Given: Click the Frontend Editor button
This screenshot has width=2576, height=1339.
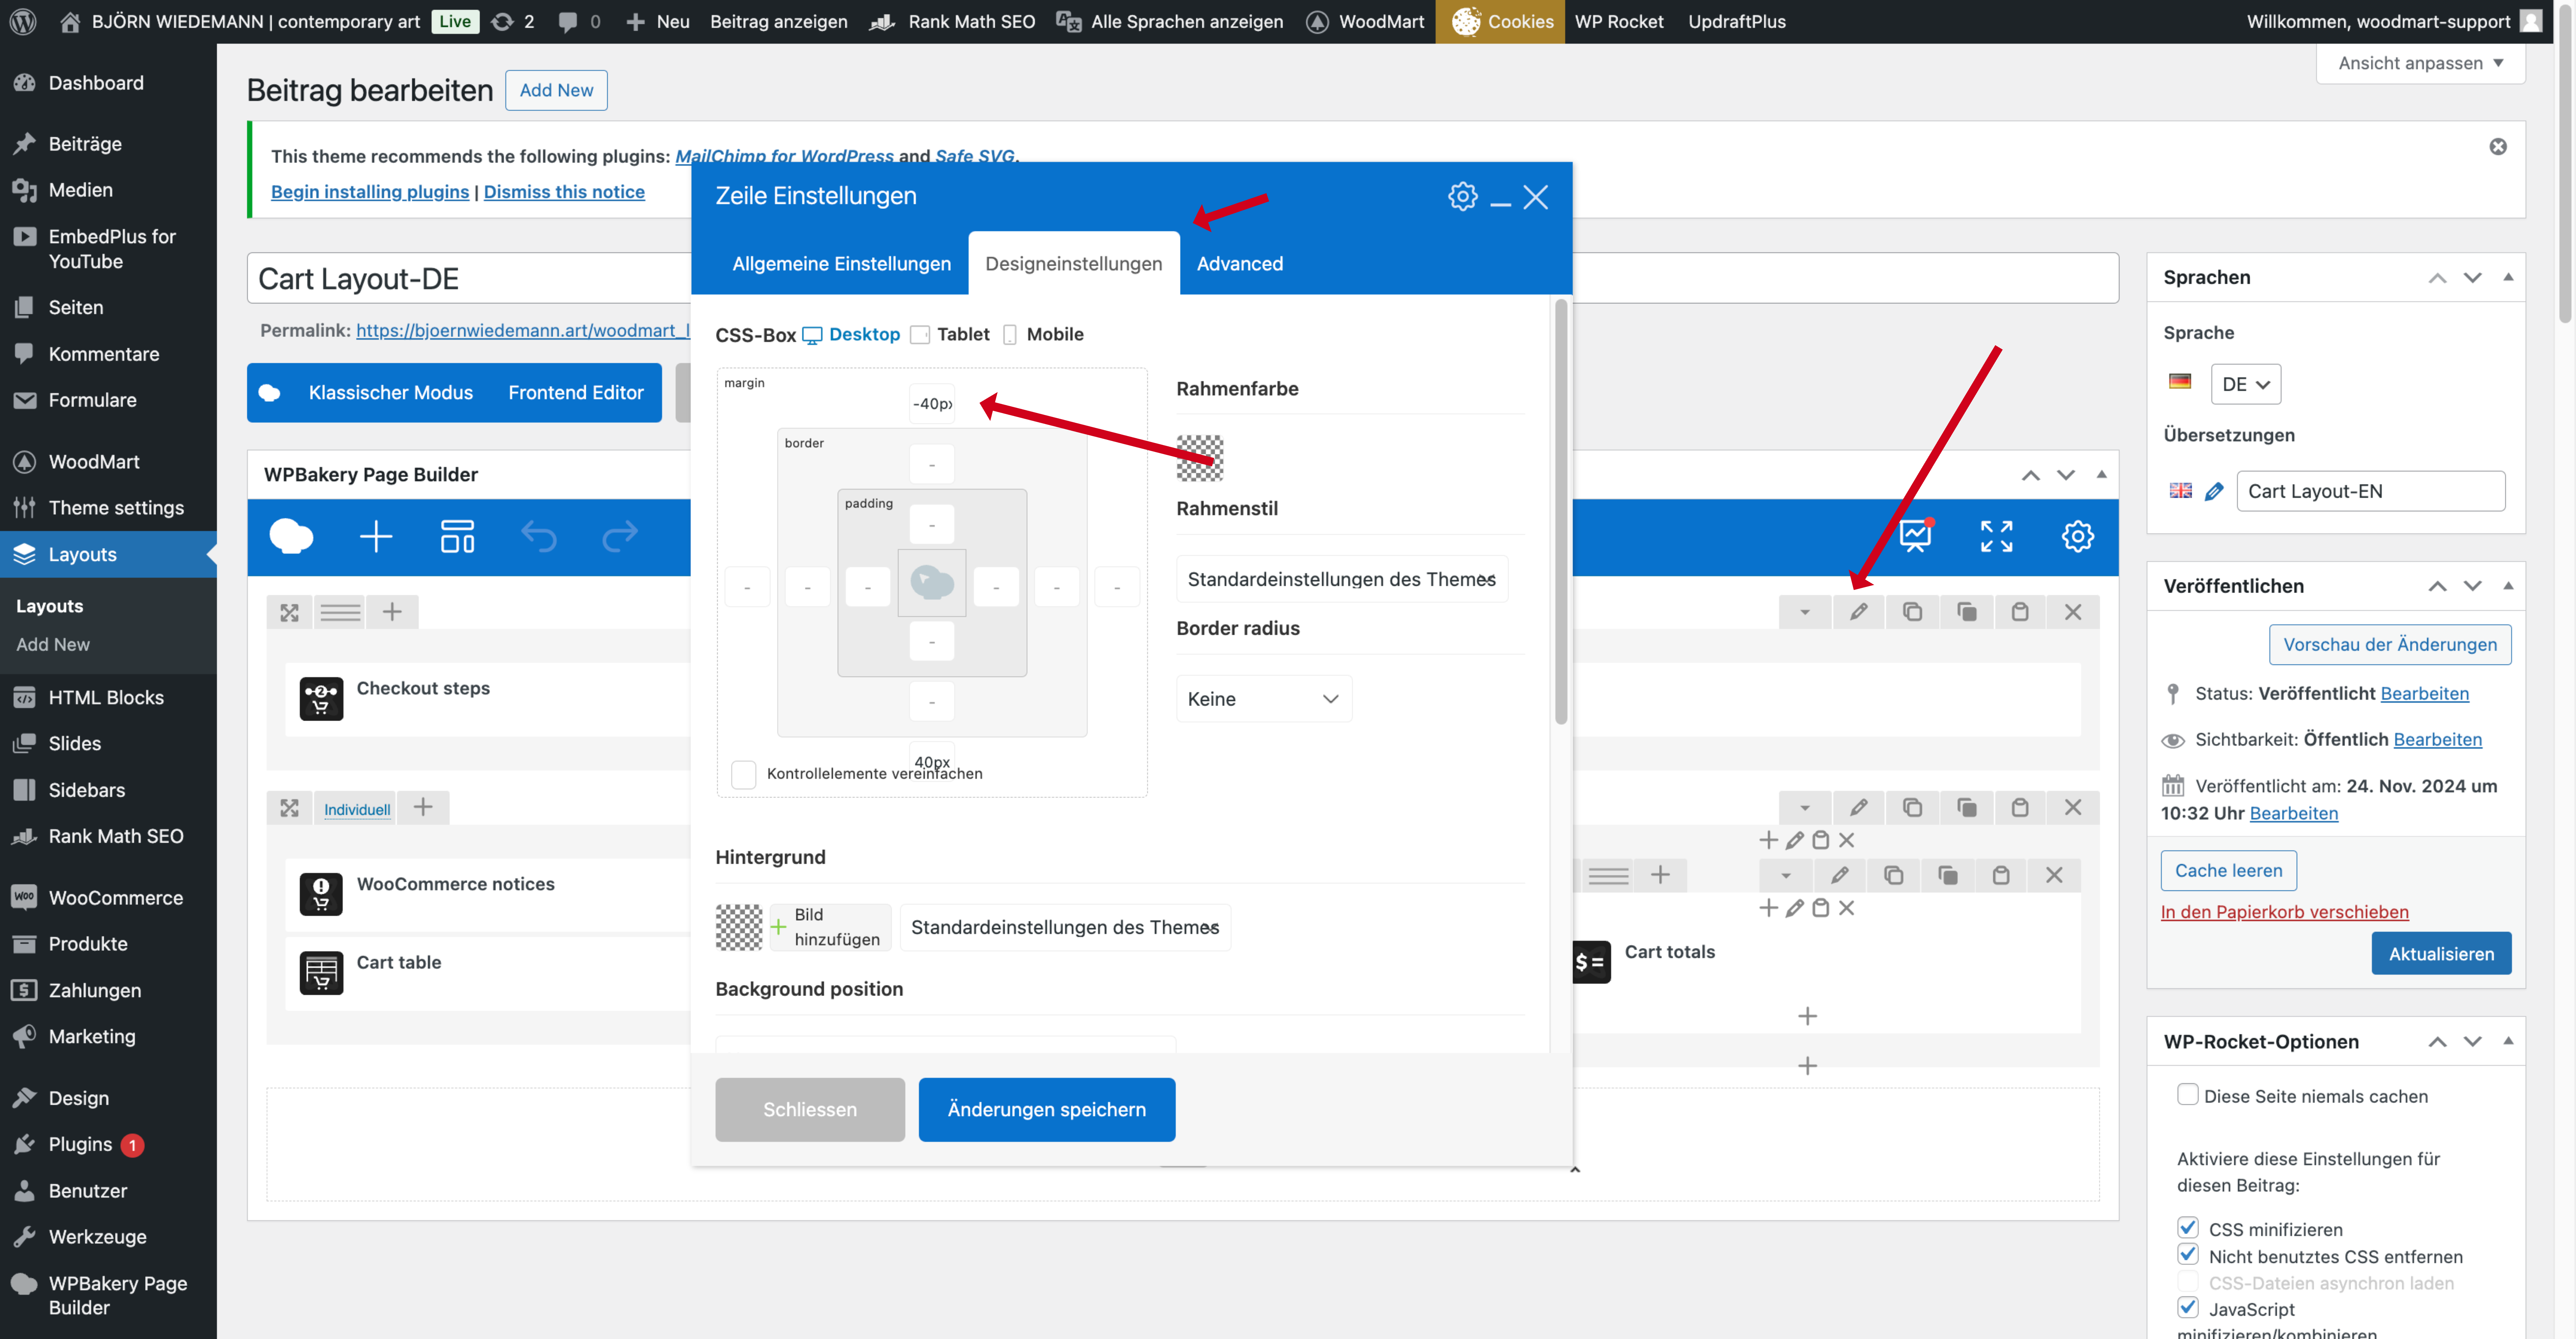Looking at the screenshot, I should click(576, 393).
